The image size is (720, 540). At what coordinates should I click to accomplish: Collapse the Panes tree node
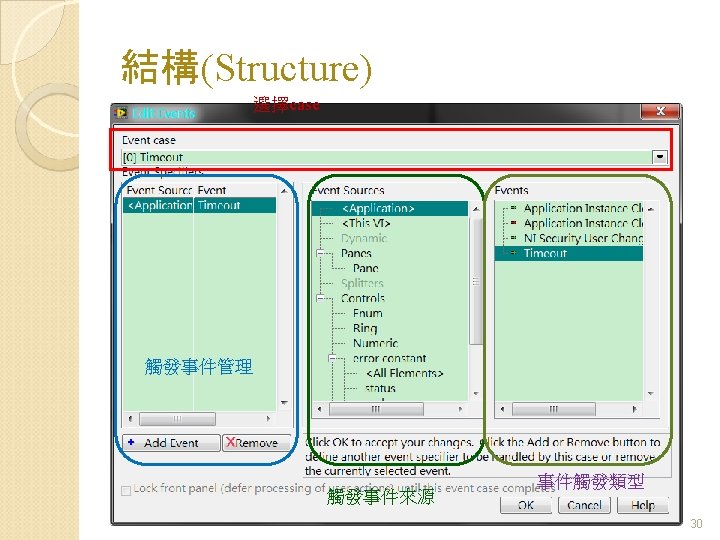(321, 253)
